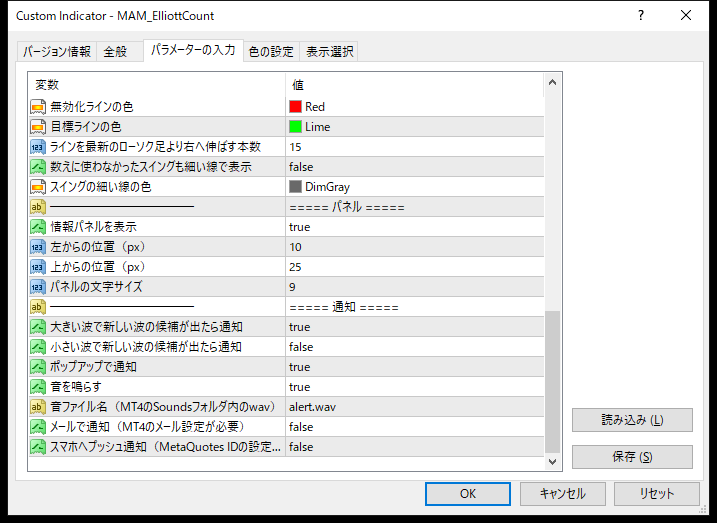
Task: Click the string icon of the パネル separator row
Action: 38,207
